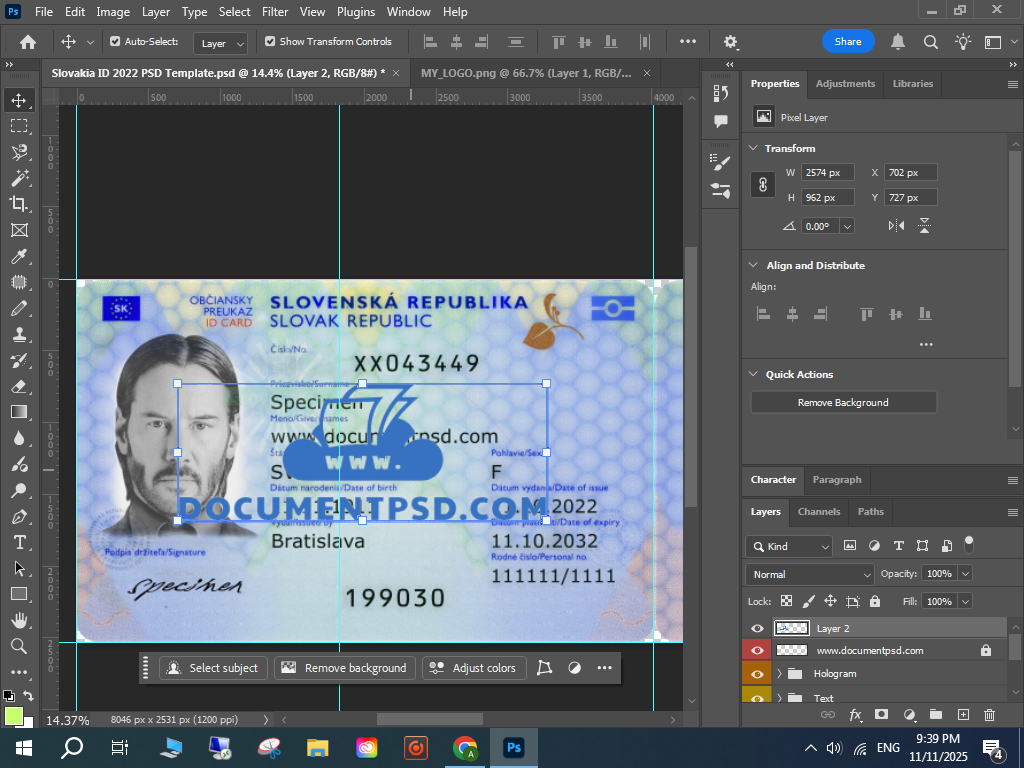The width and height of the screenshot is (1024, 768).
Task: Switch to the Channels tab
Action: (x=818, y=511)
